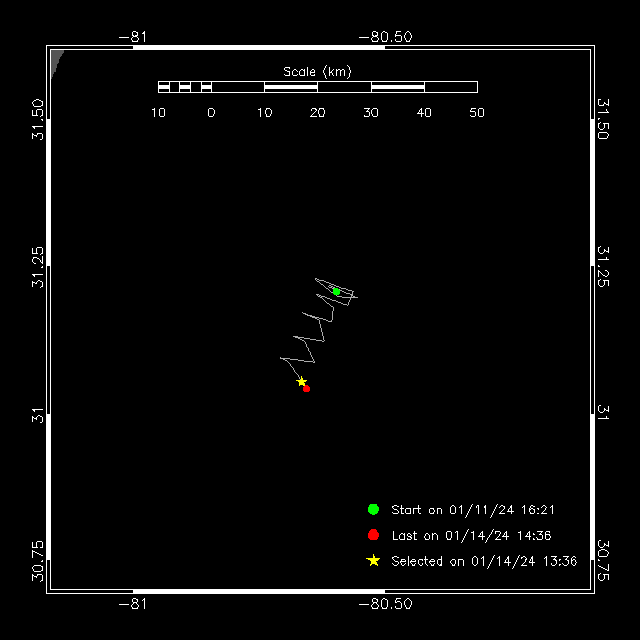Image resolution: width=640 pixels, height=640 pixels.
Task: Click the left '31.50' latitude label
Action: click(38, 119)
